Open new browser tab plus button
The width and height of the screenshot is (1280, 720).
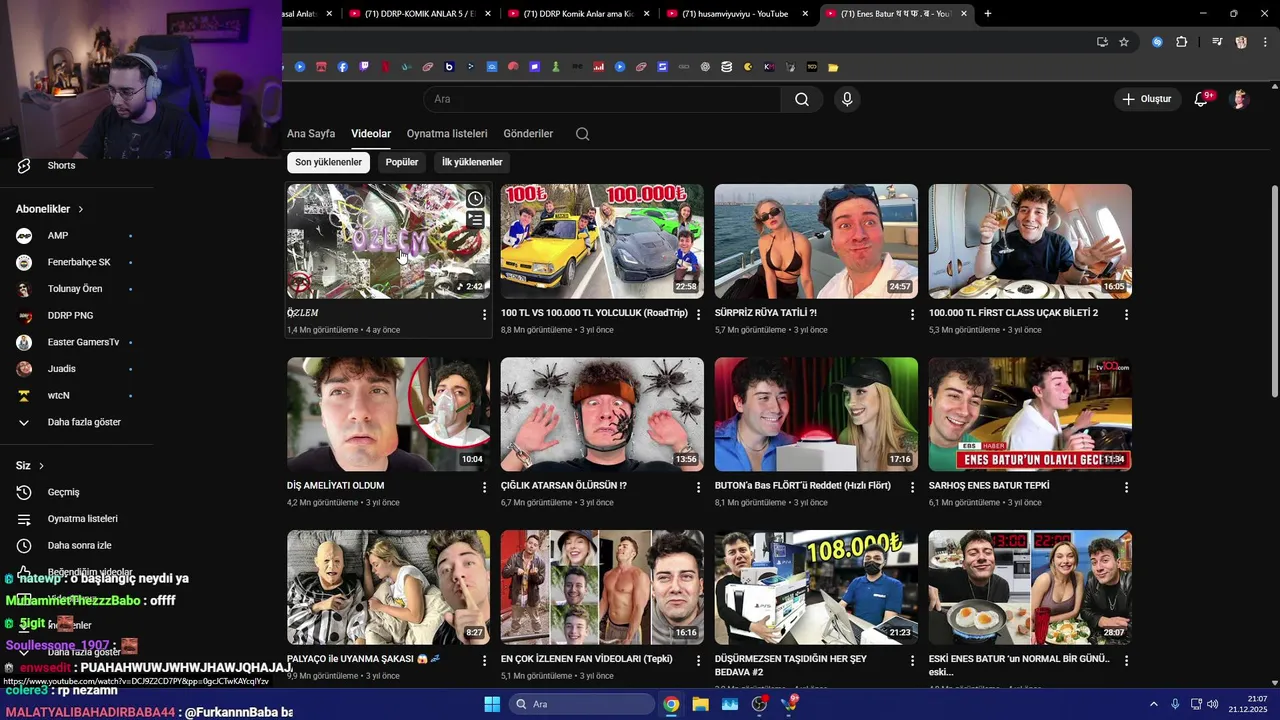[988, 14]
